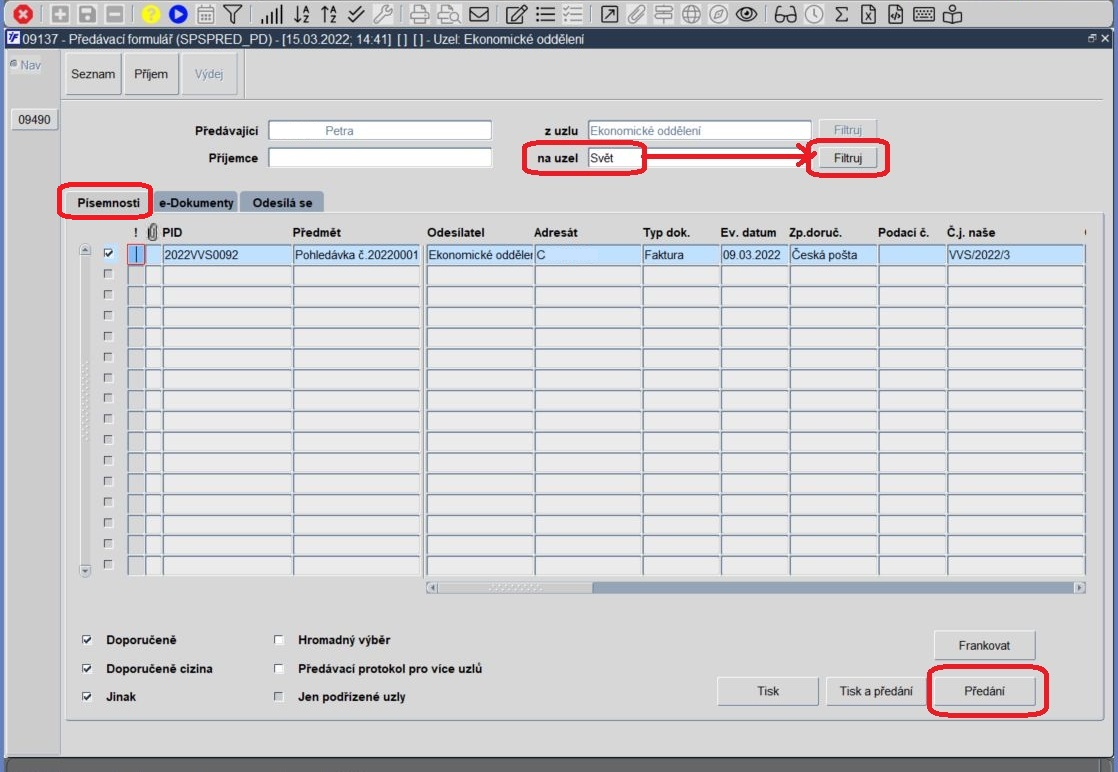Click the vertical scroll up arrow of table
The image size is (1118, 772).
(85, 250)
